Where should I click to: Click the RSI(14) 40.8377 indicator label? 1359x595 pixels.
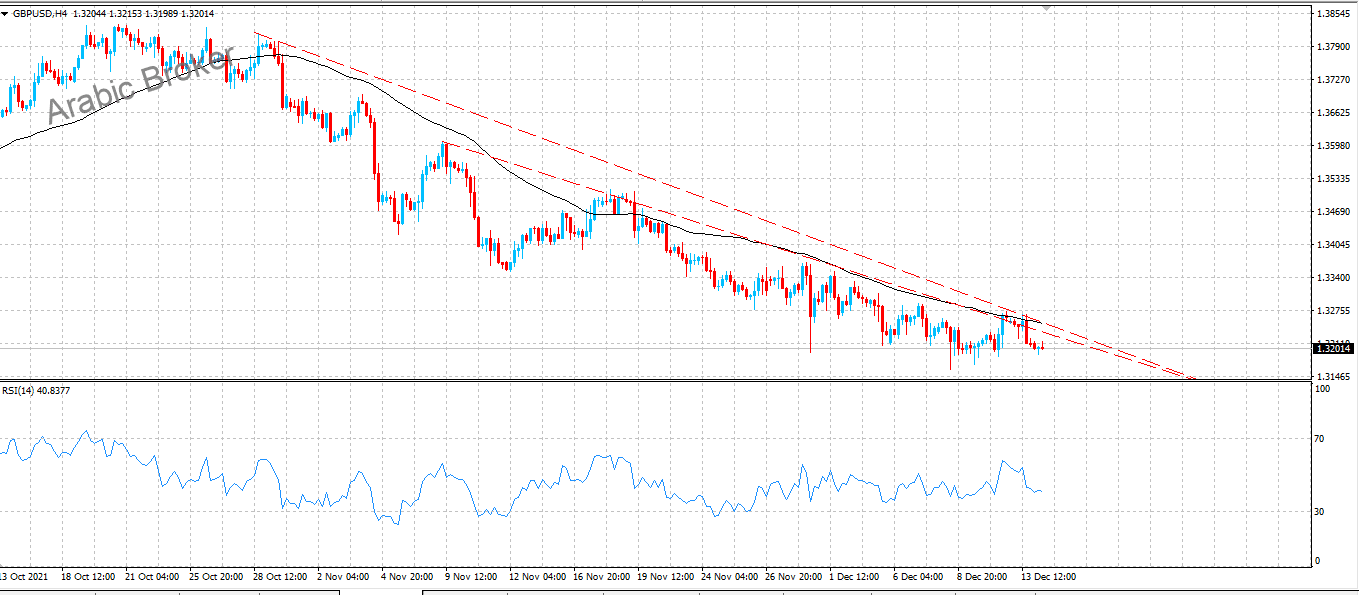[x=36, y=390]
